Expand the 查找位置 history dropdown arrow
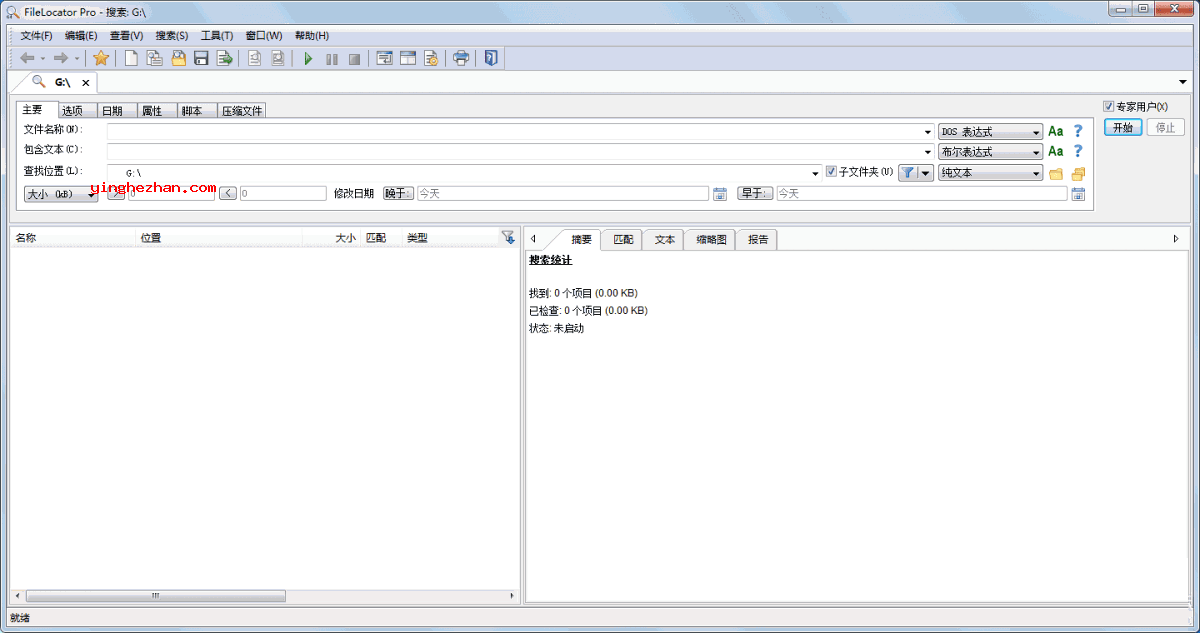 815,173
